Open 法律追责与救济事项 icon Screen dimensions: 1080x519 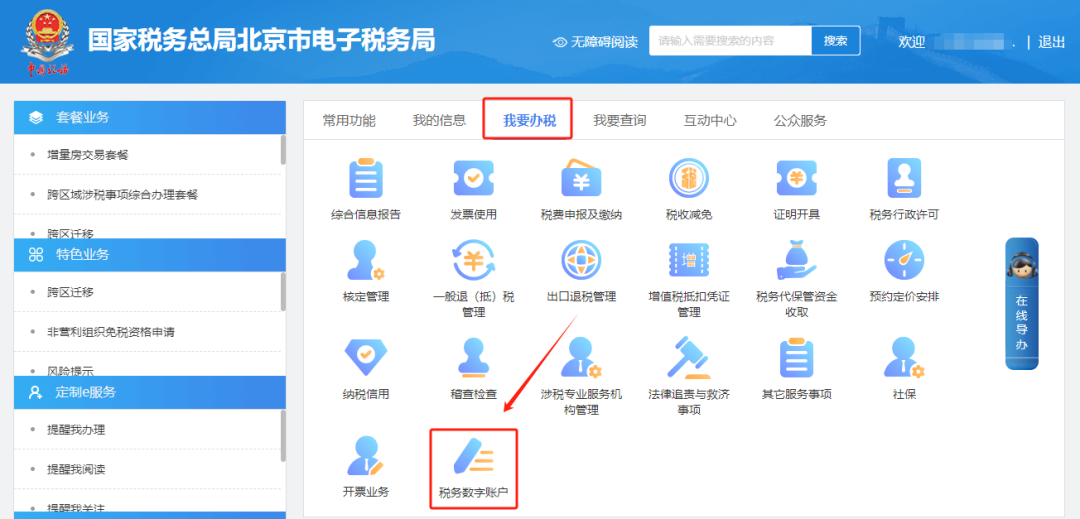point(689,358)
